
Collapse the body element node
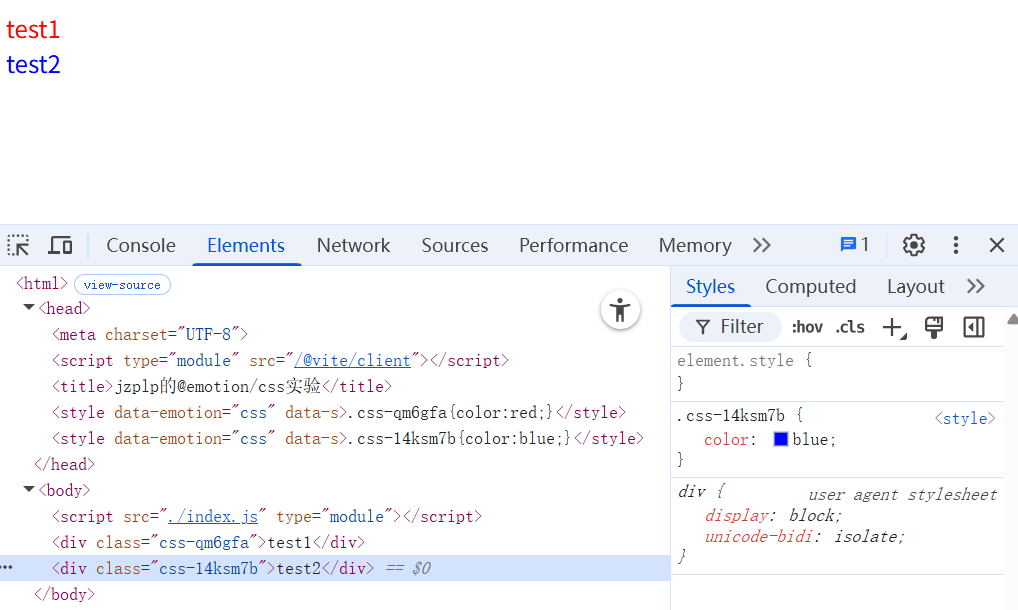click(29, 490)
